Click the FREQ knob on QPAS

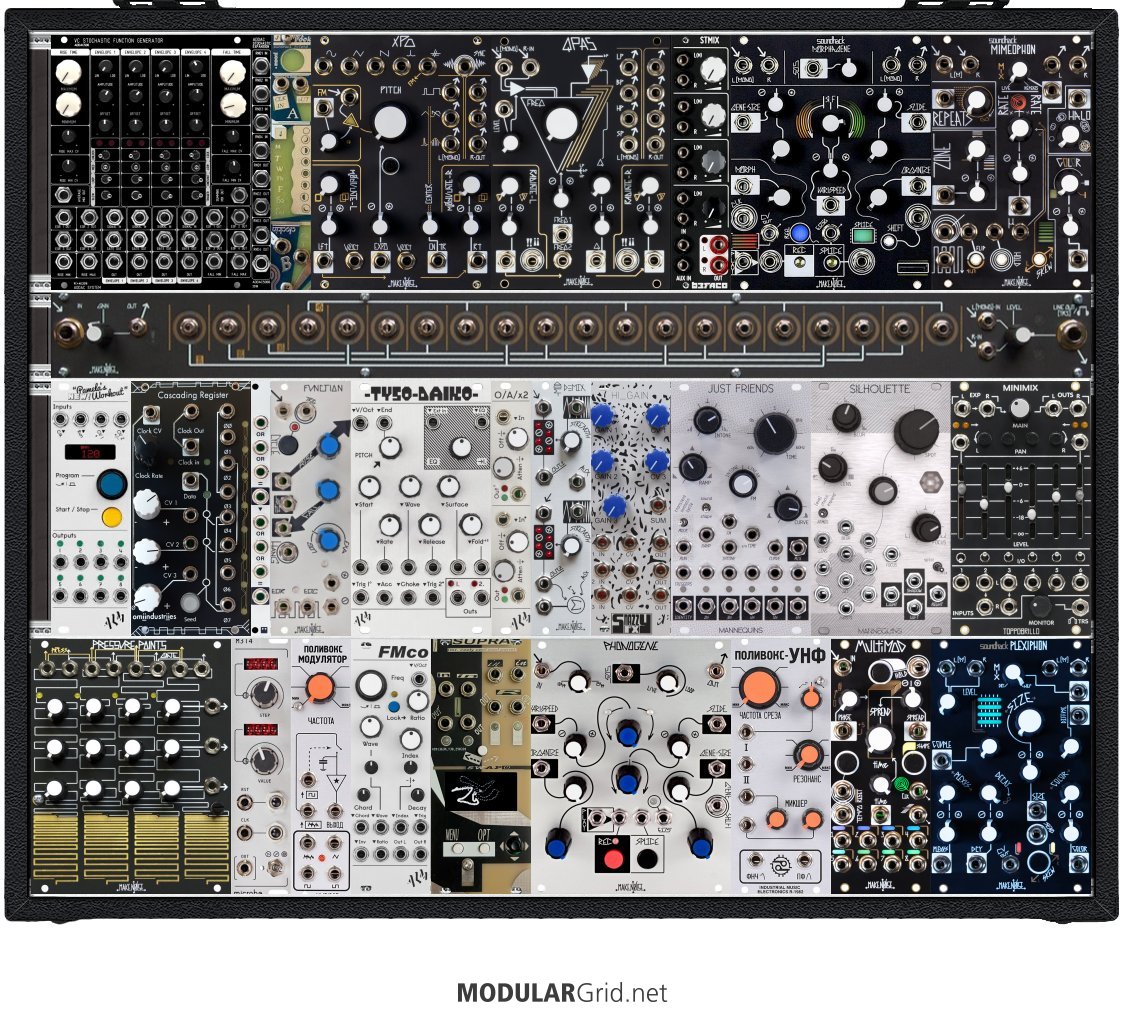click(x=561, y=125)
